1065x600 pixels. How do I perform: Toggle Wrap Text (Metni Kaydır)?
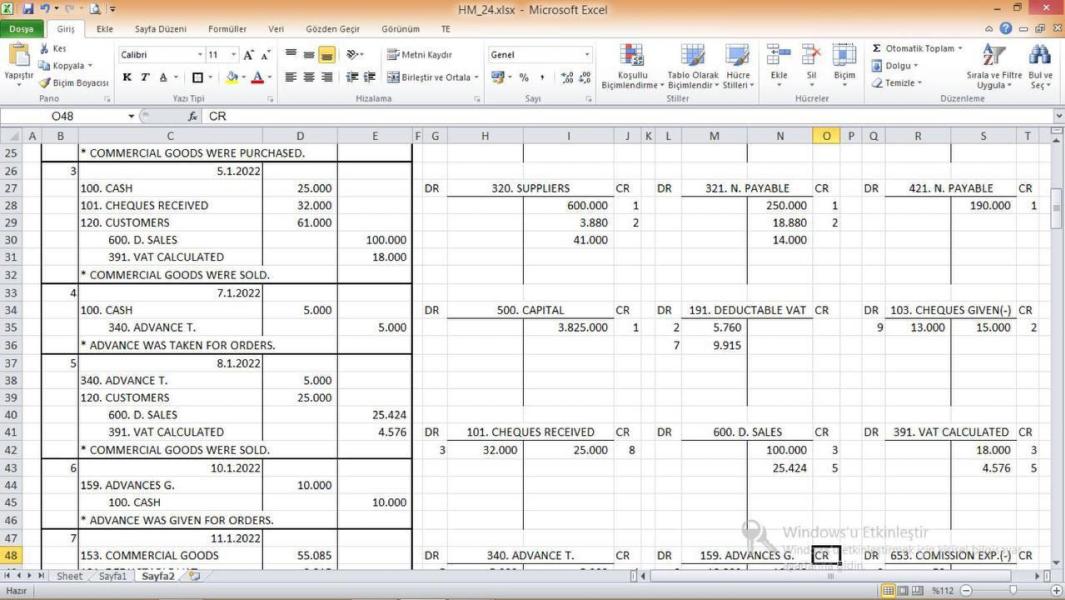(x=420, y=55)
